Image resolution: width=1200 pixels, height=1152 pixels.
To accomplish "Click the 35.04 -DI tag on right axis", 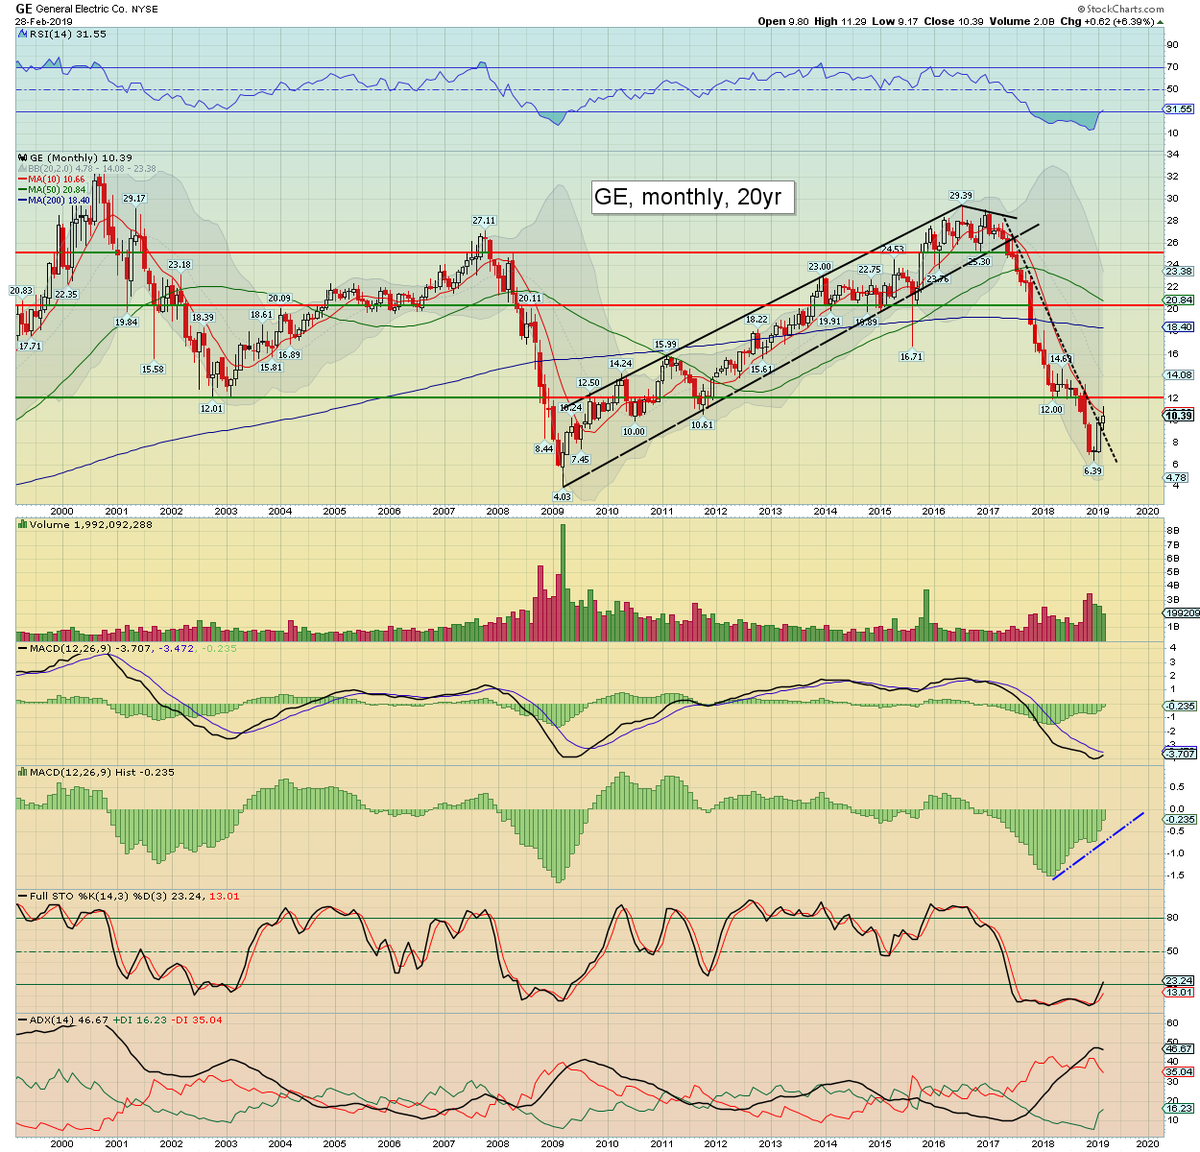I will click(1180, 1071).
